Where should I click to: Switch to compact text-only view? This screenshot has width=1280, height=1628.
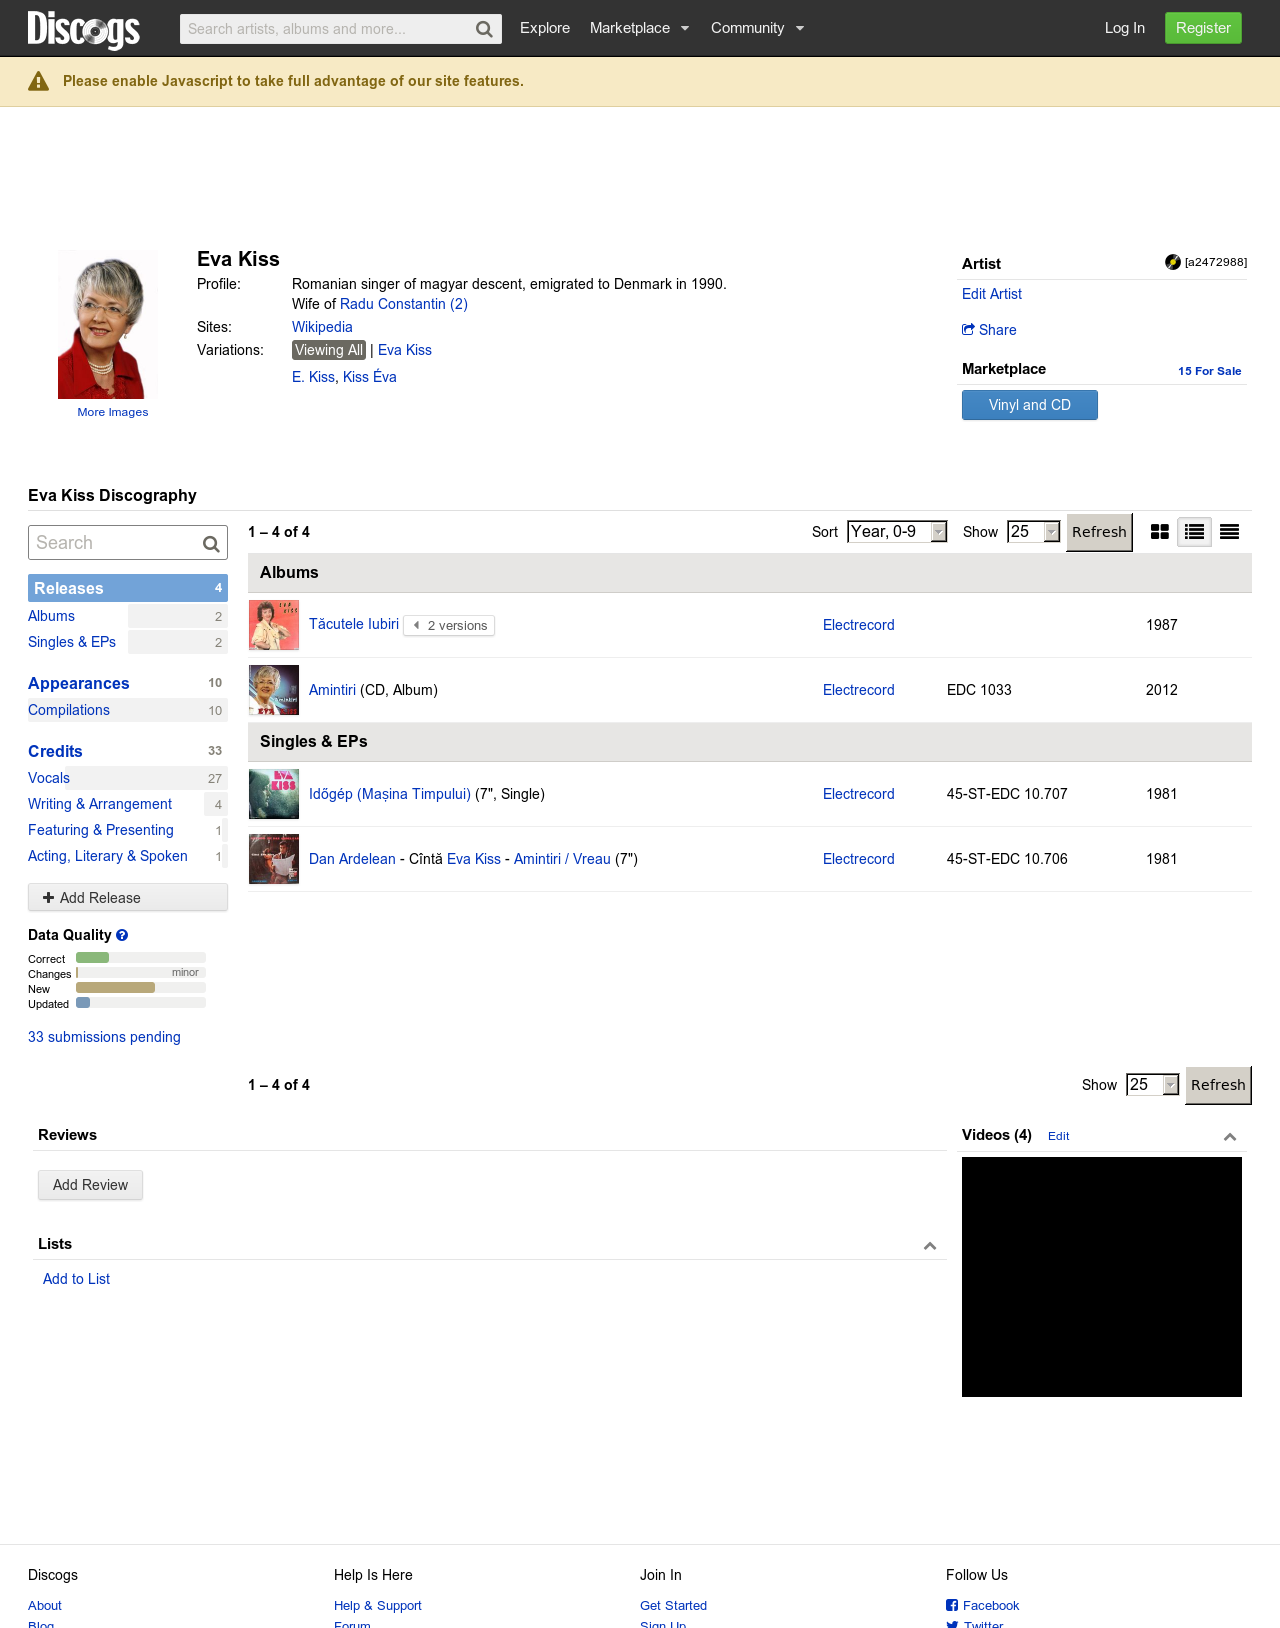coord(1230,532)
